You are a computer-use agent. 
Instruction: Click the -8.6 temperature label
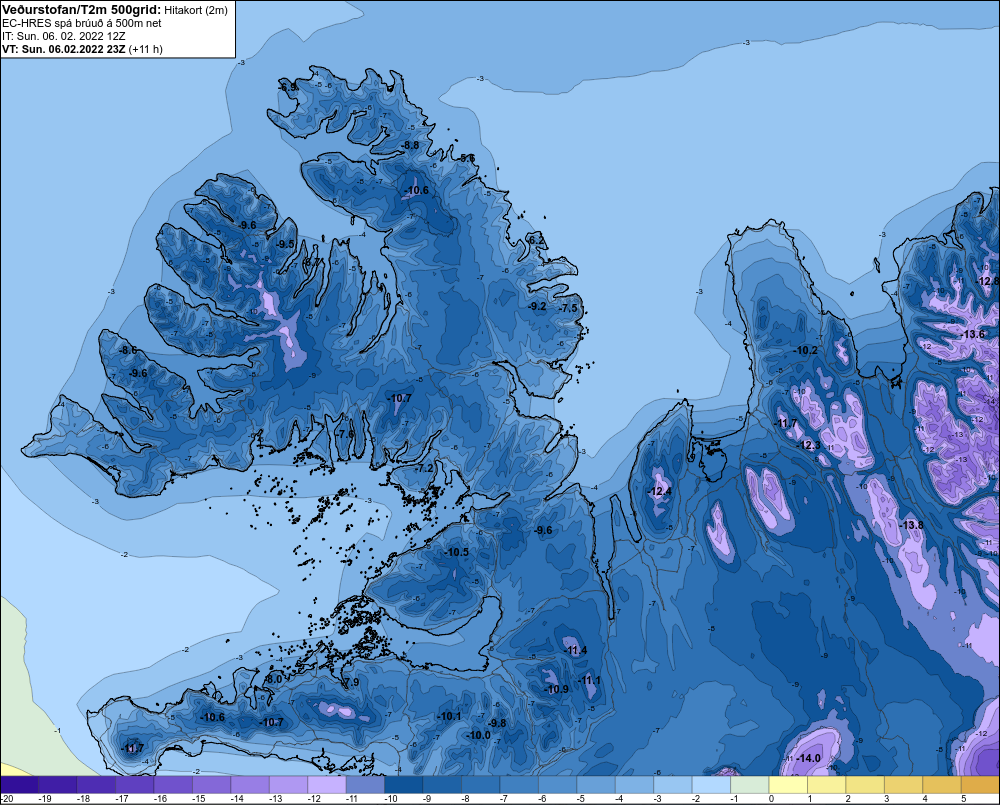click(128, 350)
